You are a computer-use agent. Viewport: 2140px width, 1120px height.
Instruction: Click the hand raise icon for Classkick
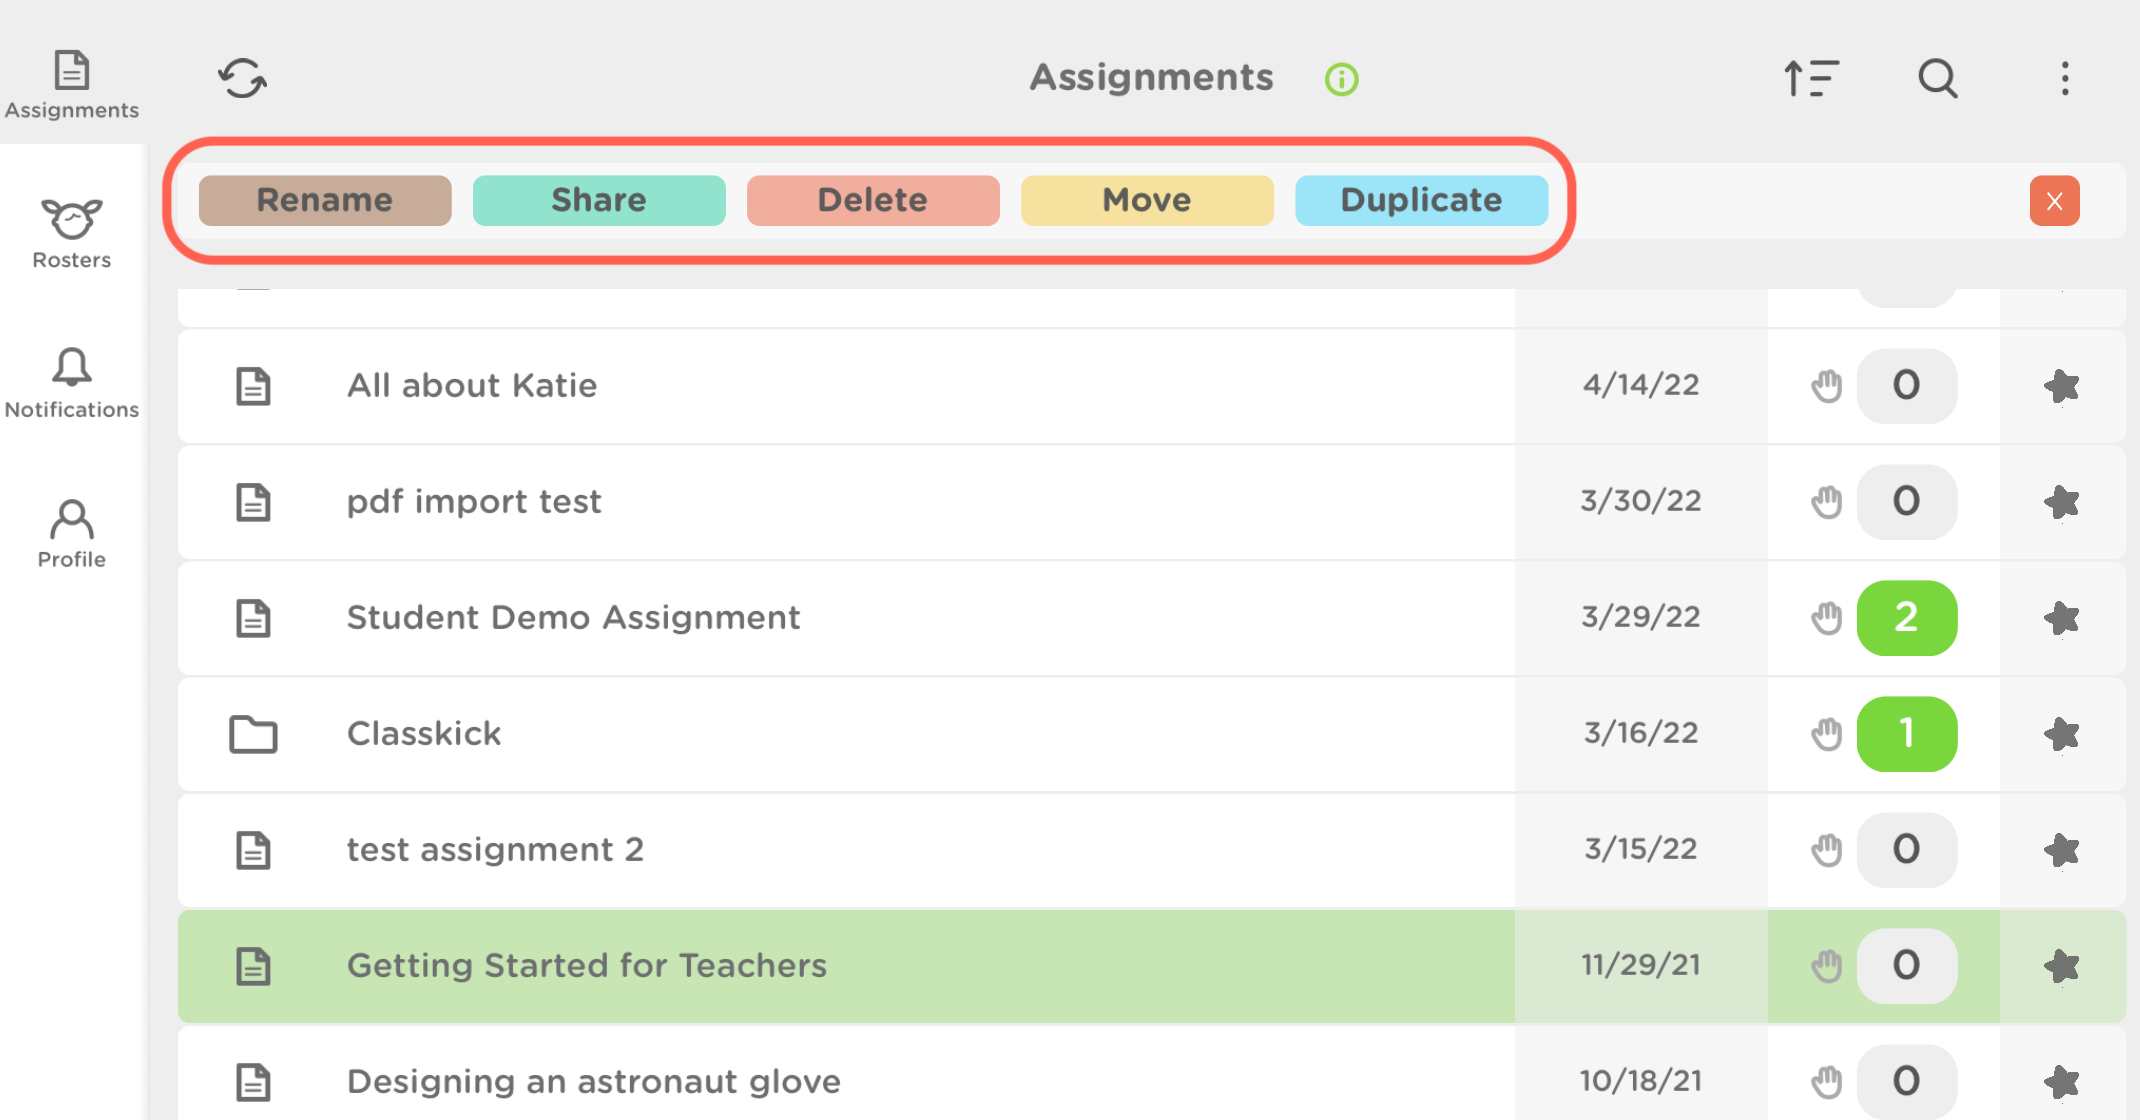click(x=1827, y=733)
